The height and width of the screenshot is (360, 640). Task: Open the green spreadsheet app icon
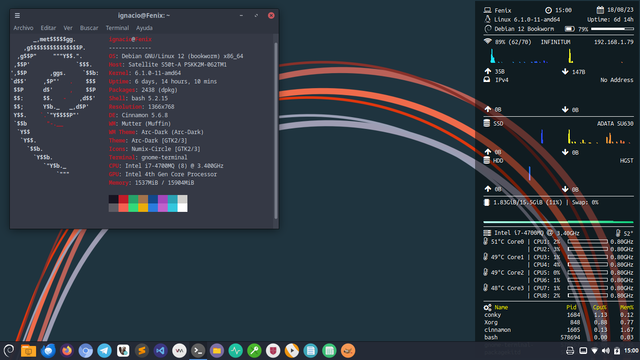click(x=329, y=351)
